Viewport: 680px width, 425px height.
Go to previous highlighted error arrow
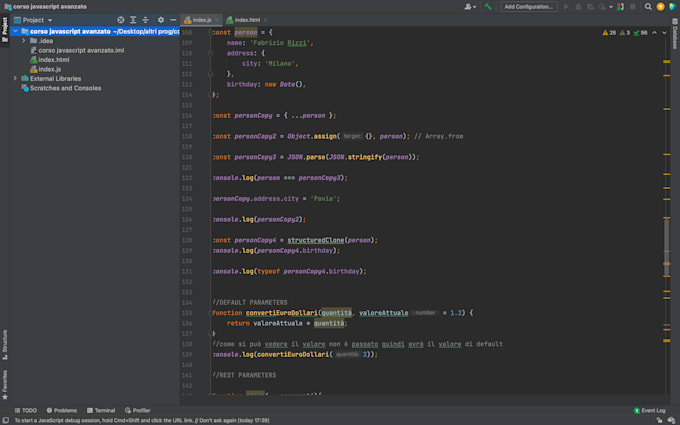654,33
